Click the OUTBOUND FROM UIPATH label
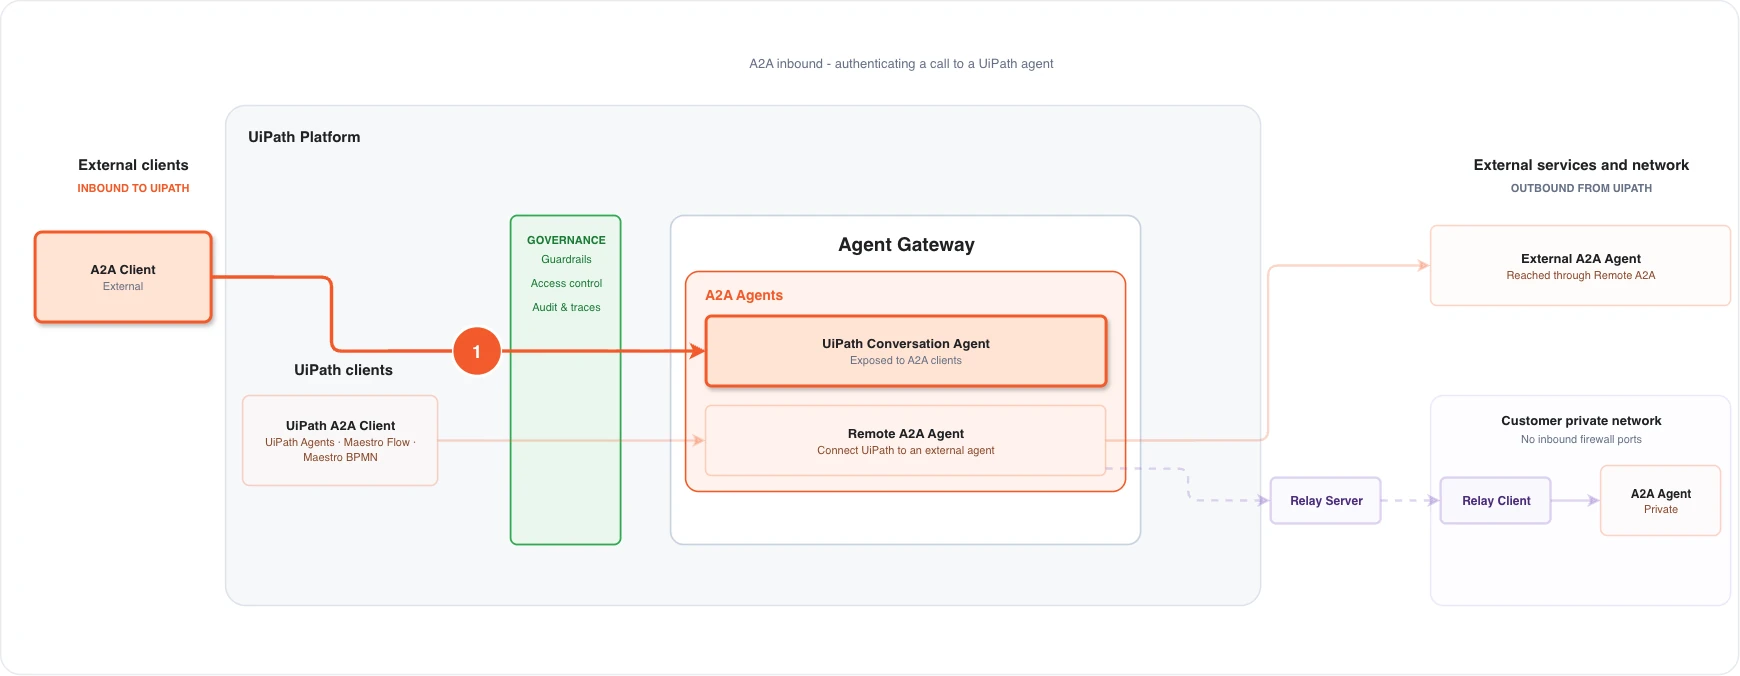The width and height of the screenshot is (1740, 676). pyautogui.click(x=1581, y=188)
